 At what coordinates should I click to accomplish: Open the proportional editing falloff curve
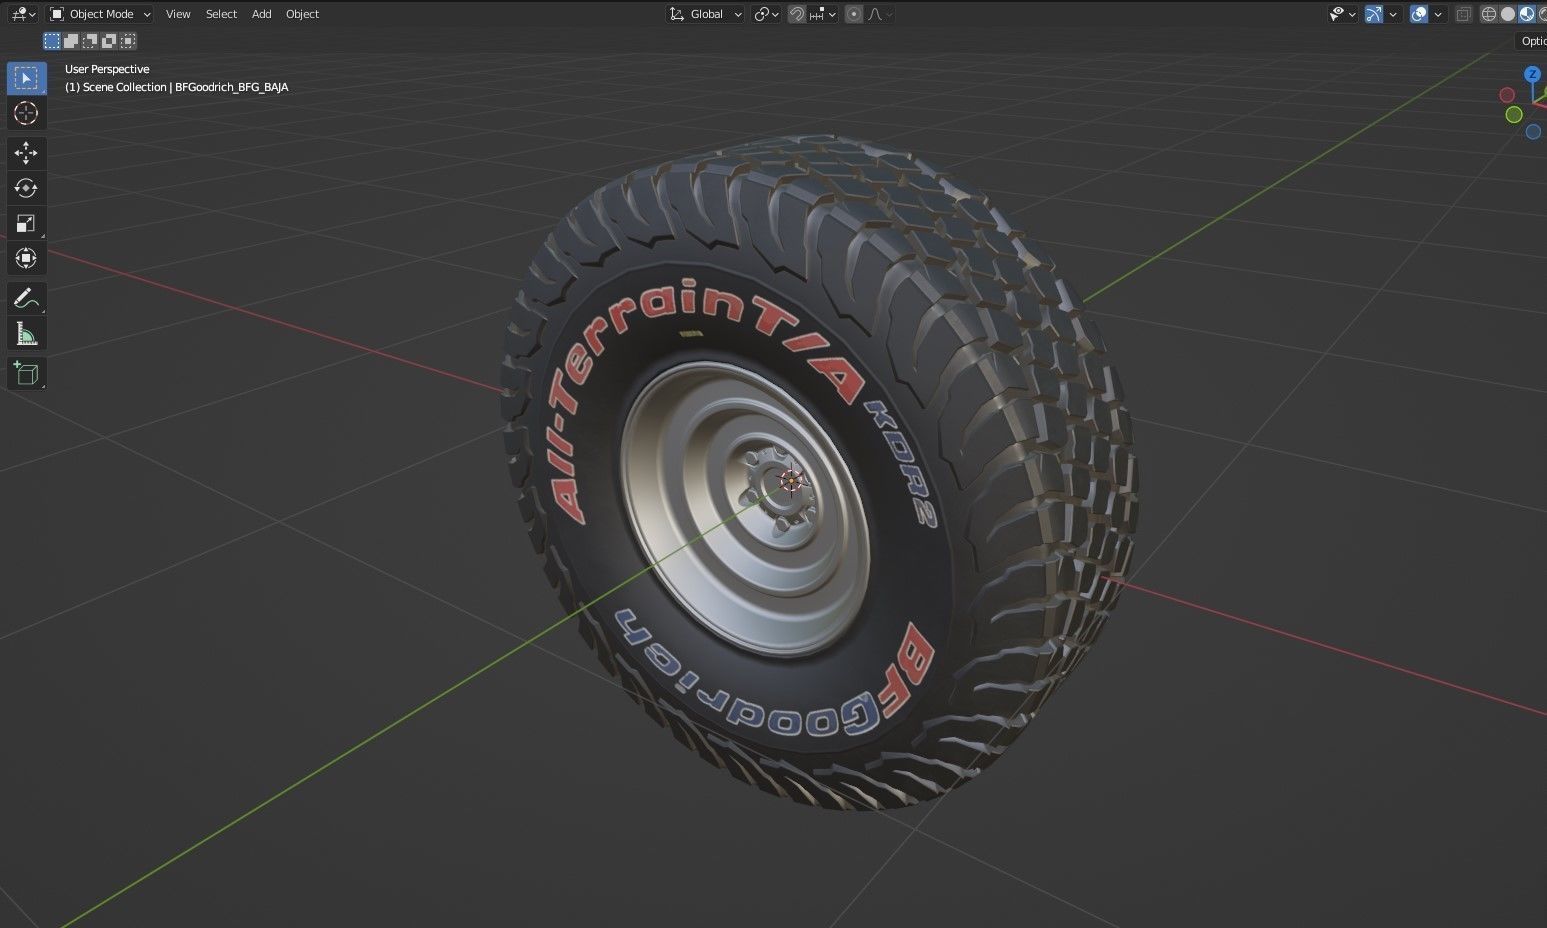tap(879, 14)
